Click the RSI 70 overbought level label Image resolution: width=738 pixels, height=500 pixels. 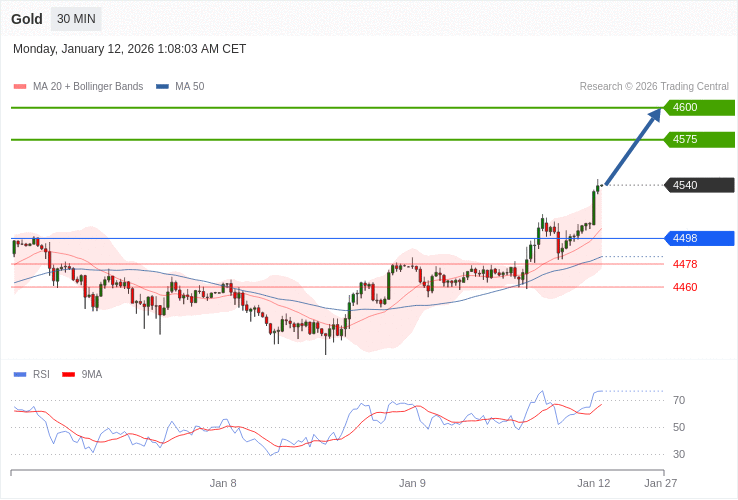(x=679, y=400)
